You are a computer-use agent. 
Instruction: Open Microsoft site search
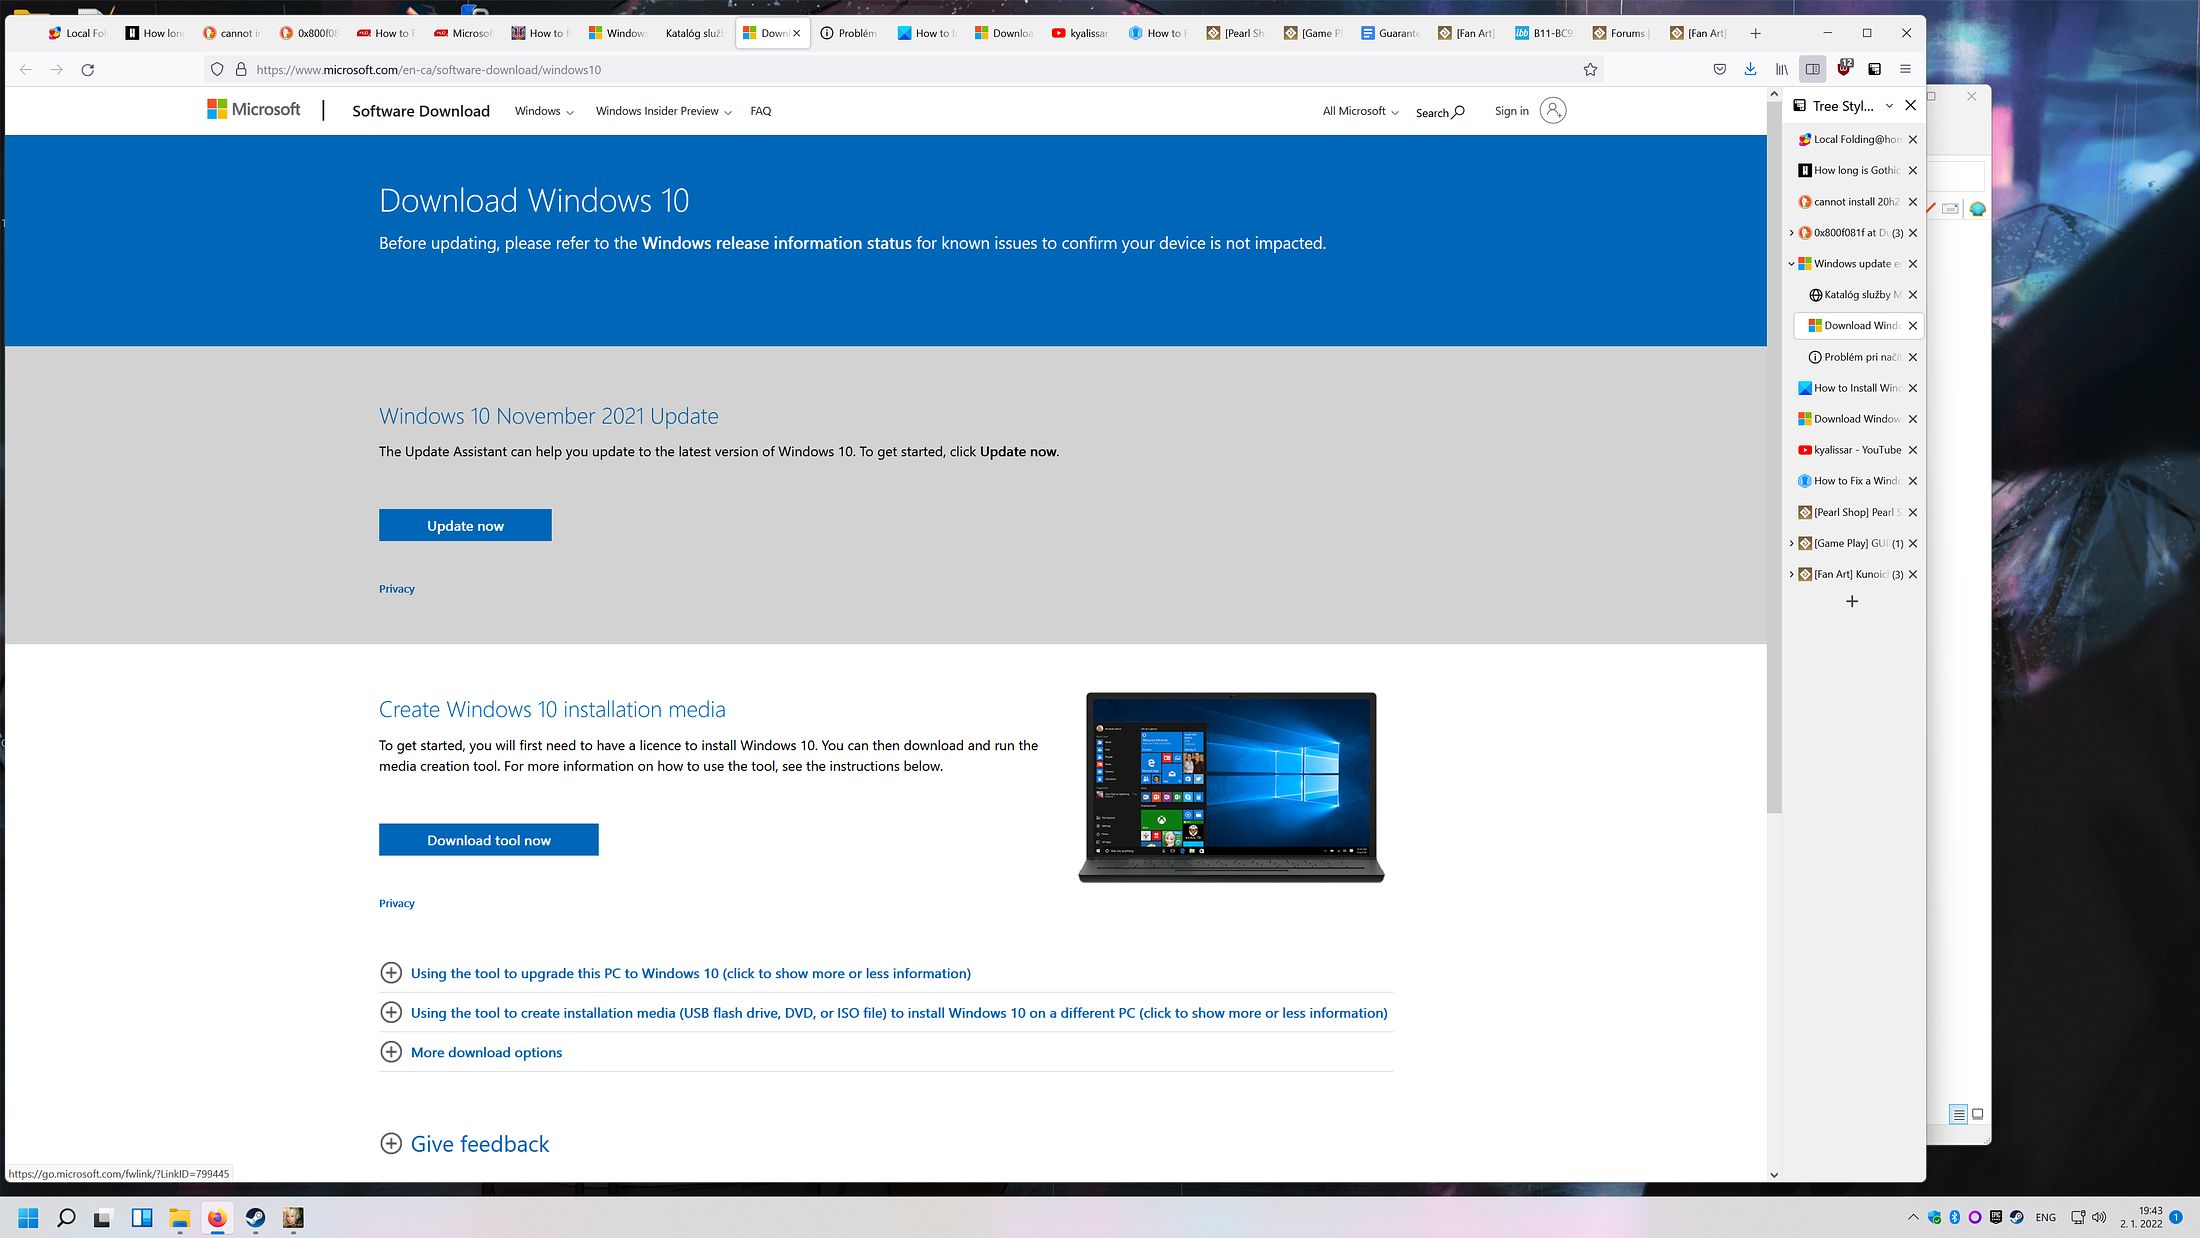click(1440, 112)
